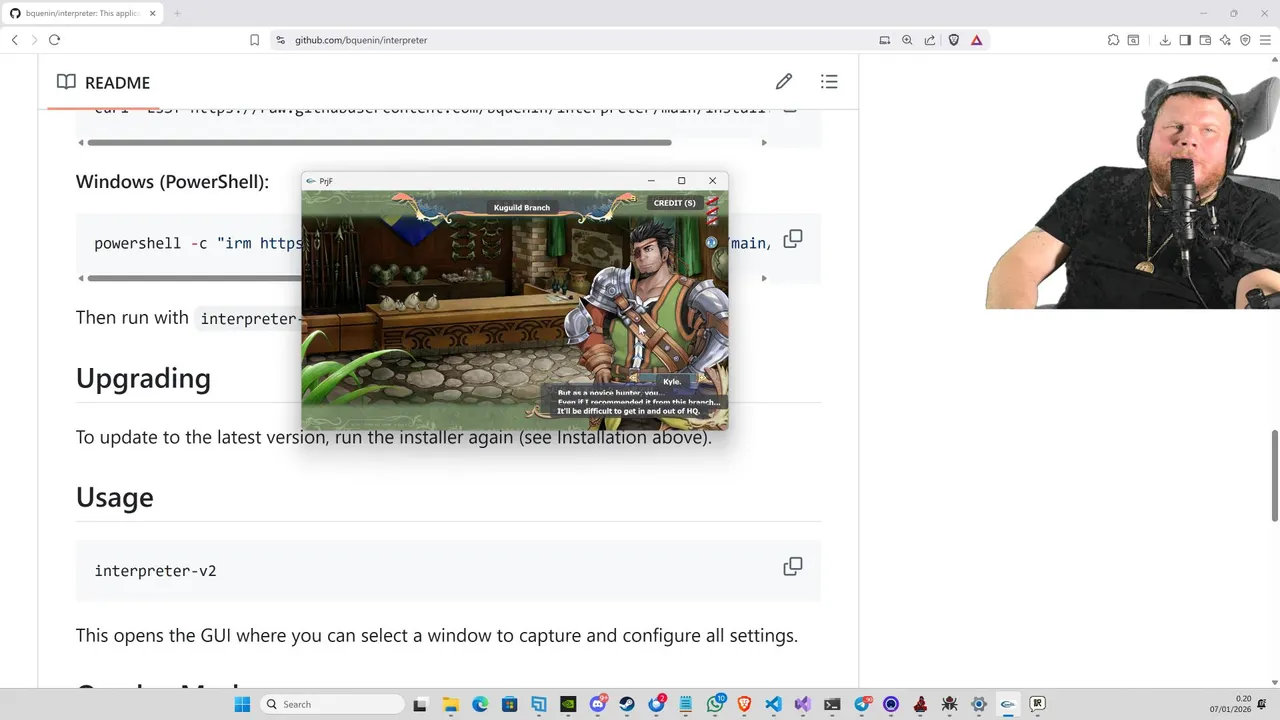Open the Brave Wallet icon
The image size is (1280, 720).
click(x=1205, y=40)
